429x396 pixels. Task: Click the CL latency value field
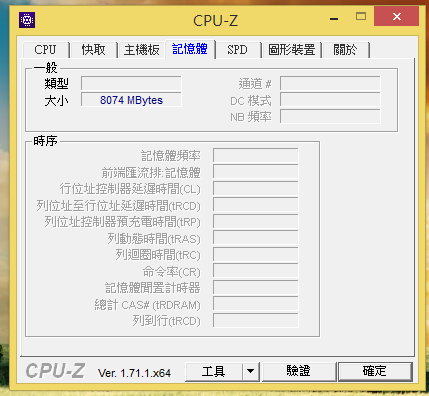point(256,189)
